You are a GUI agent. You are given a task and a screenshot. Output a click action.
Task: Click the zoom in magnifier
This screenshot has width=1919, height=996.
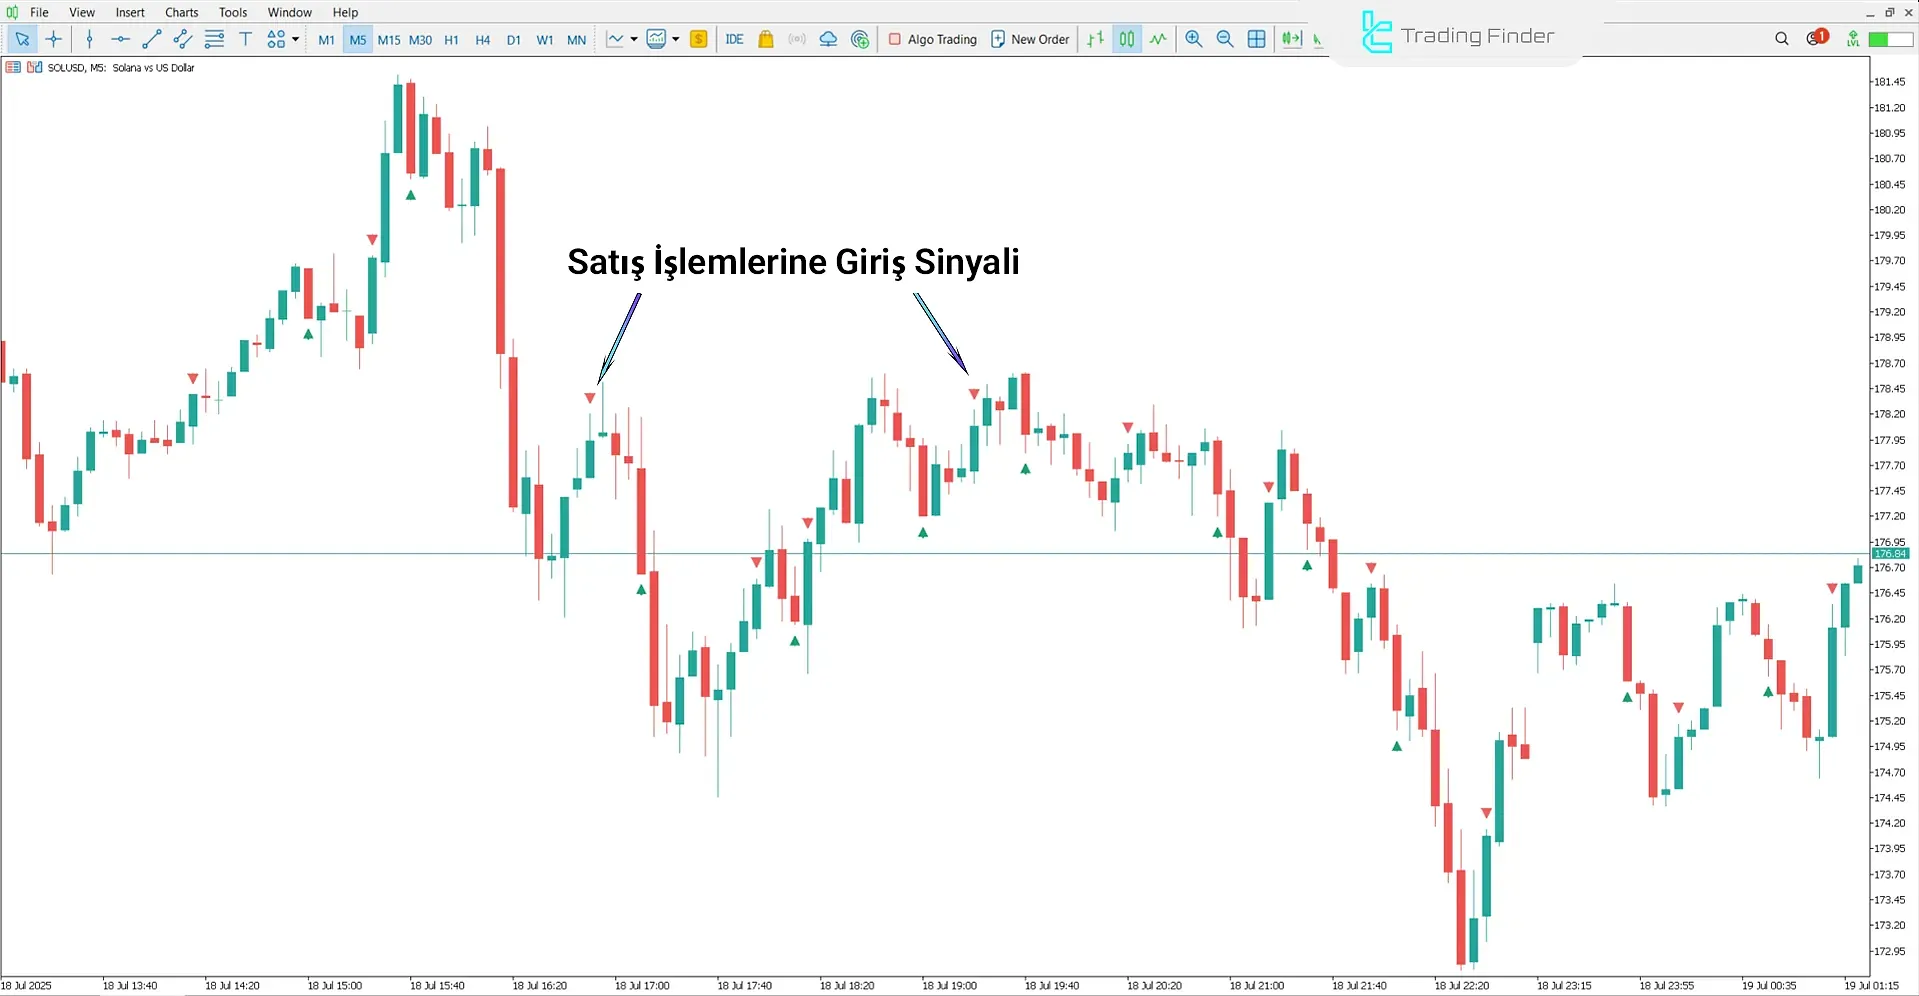click(1193, 39)
